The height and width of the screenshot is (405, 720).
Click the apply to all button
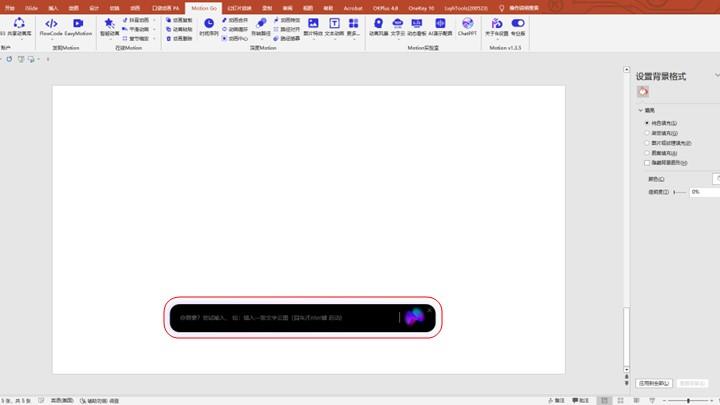click(x=654, y=383)
